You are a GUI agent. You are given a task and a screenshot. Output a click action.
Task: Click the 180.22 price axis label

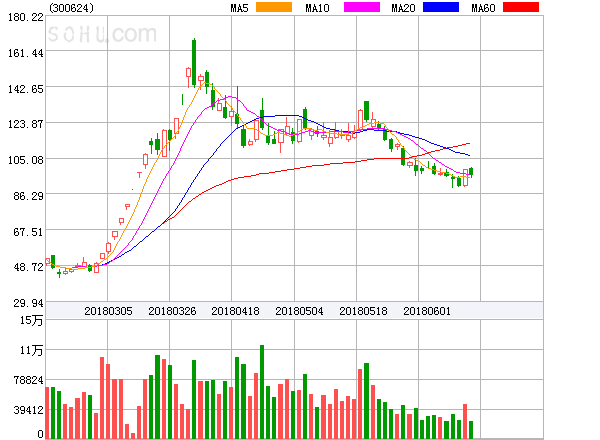click(26, 17)
